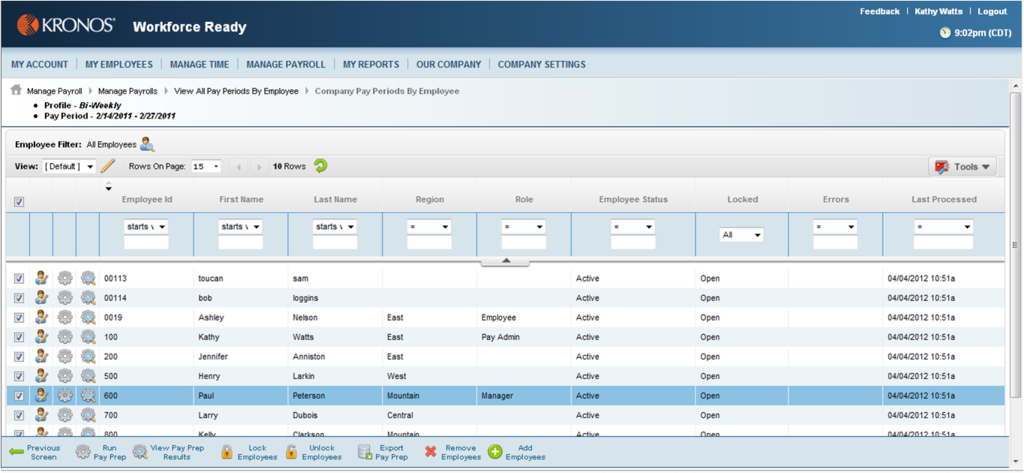
Task: Click Remove Employees red X icon
Action: (x=431, y=452)
